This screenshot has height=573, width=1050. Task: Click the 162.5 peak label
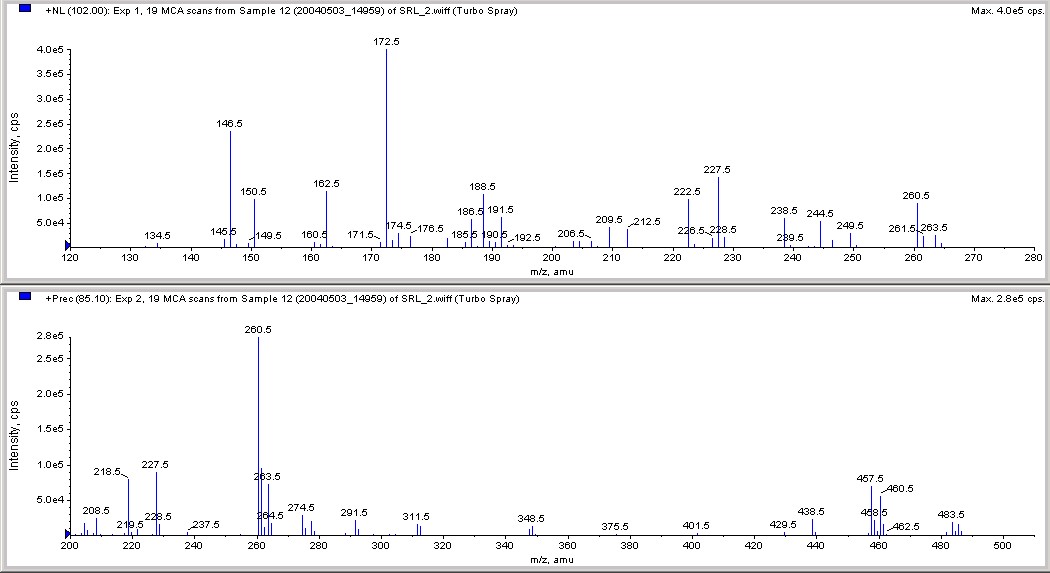point(327,183)
